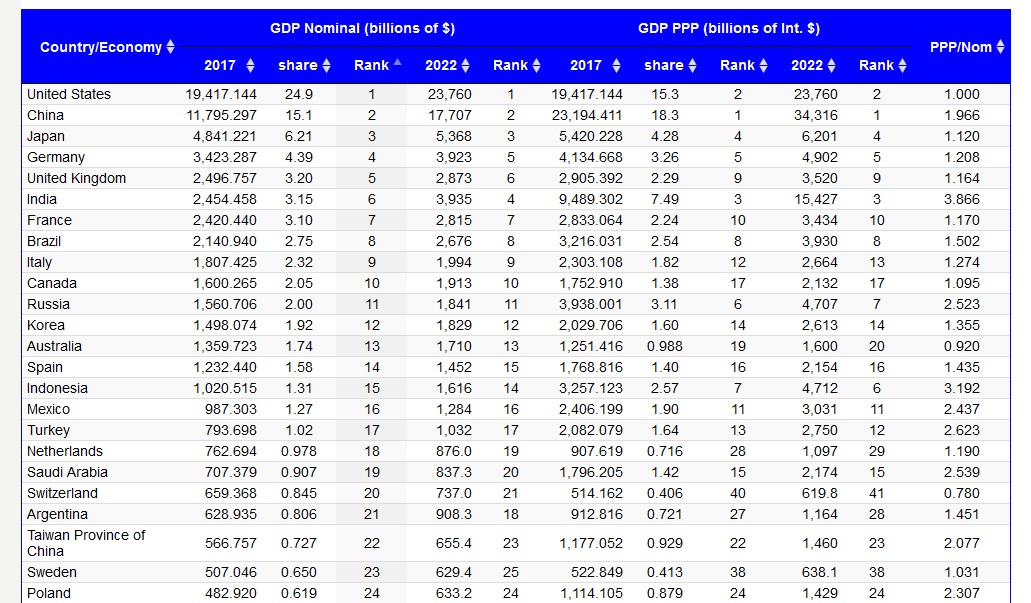This screenshot has width=1031, height=603.
Task: Click Sweden PPP 2022 value 638.1
Action: pos(819,573)
